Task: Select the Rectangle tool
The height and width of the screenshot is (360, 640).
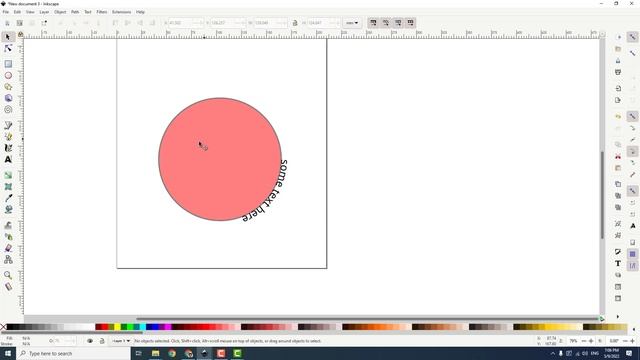Action: click(x=8, y=64)
